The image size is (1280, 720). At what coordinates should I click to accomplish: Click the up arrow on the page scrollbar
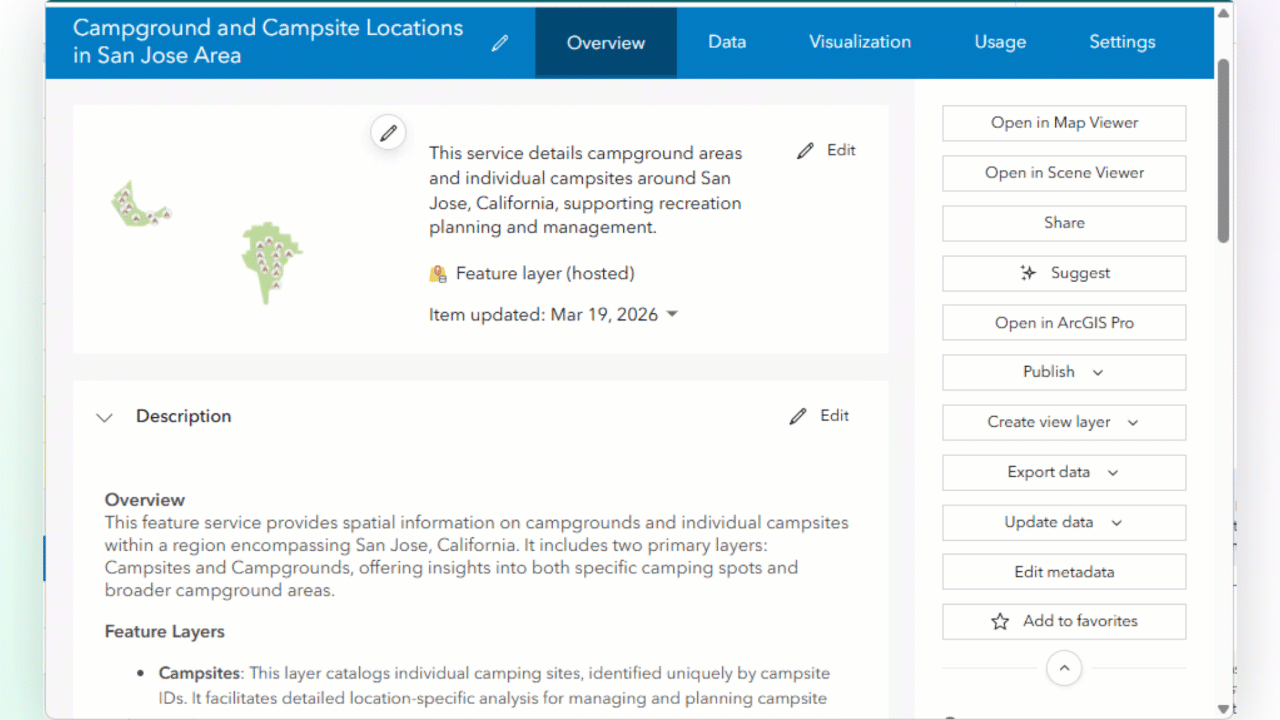click(1222, 12)
